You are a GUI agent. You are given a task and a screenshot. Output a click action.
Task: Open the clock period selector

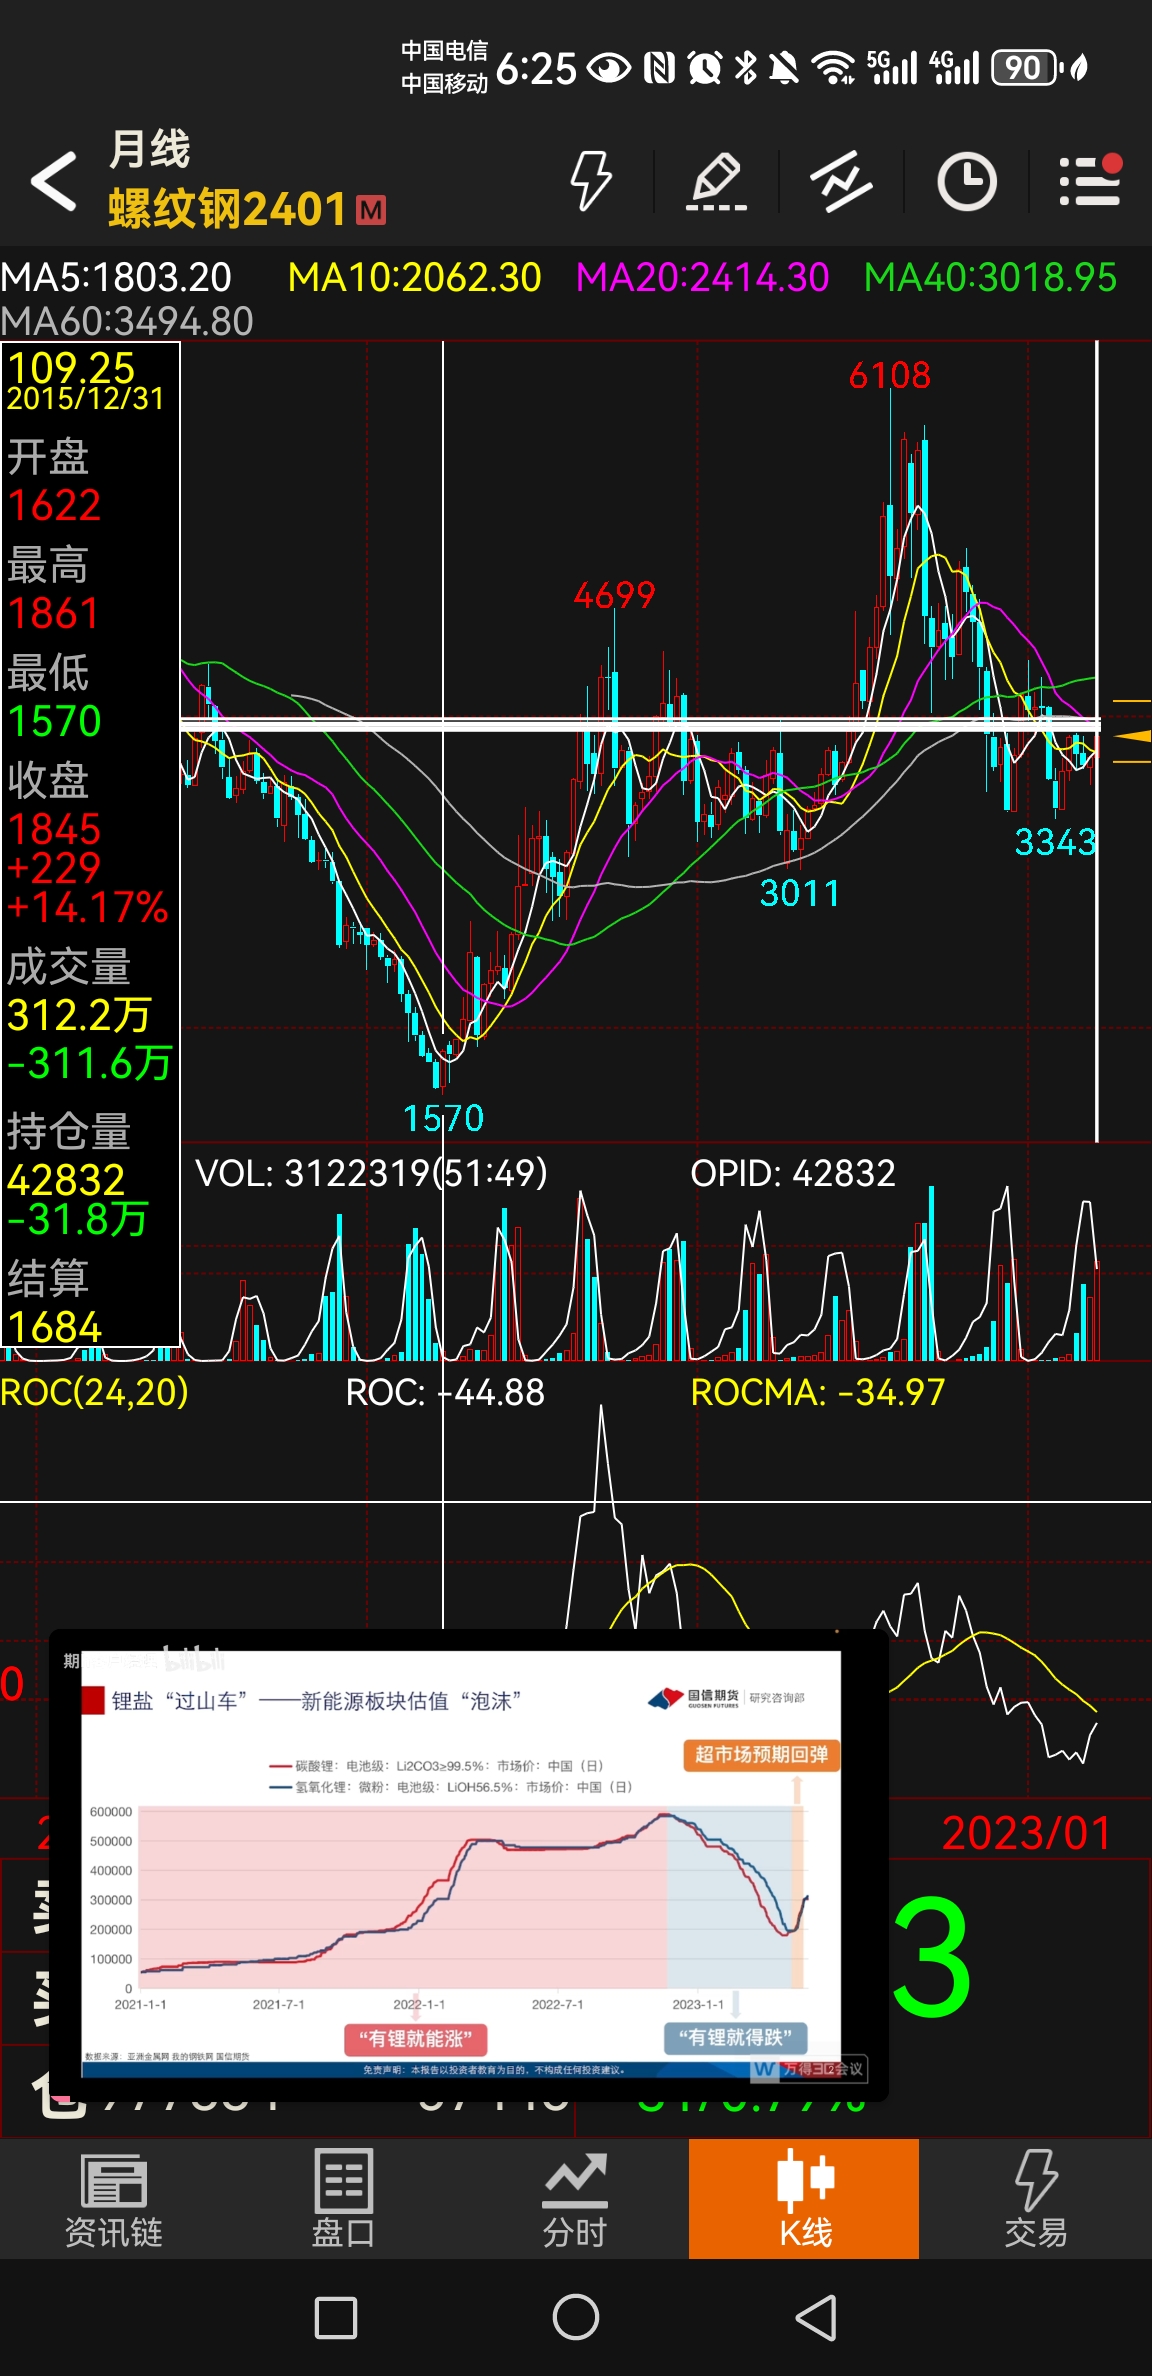(x=967, y=181)
